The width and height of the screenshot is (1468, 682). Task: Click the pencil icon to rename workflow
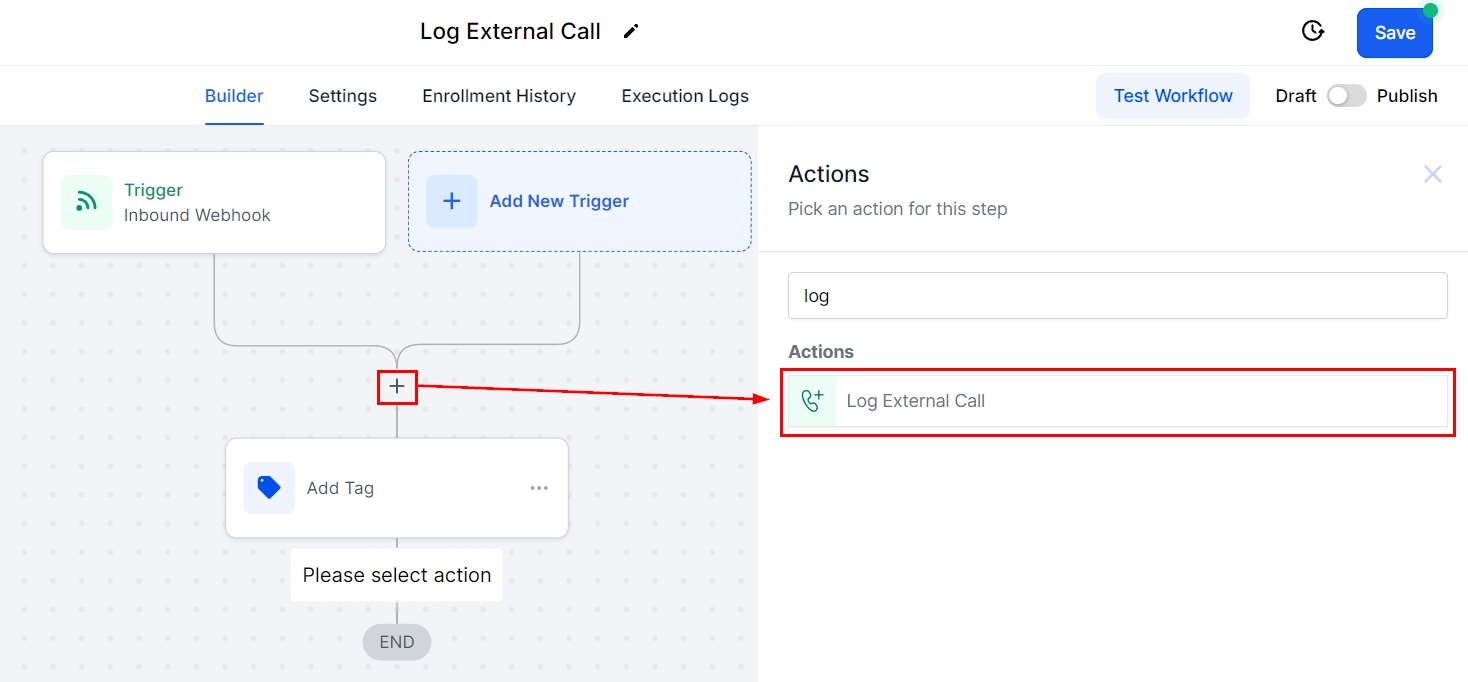tap(630, 31)
